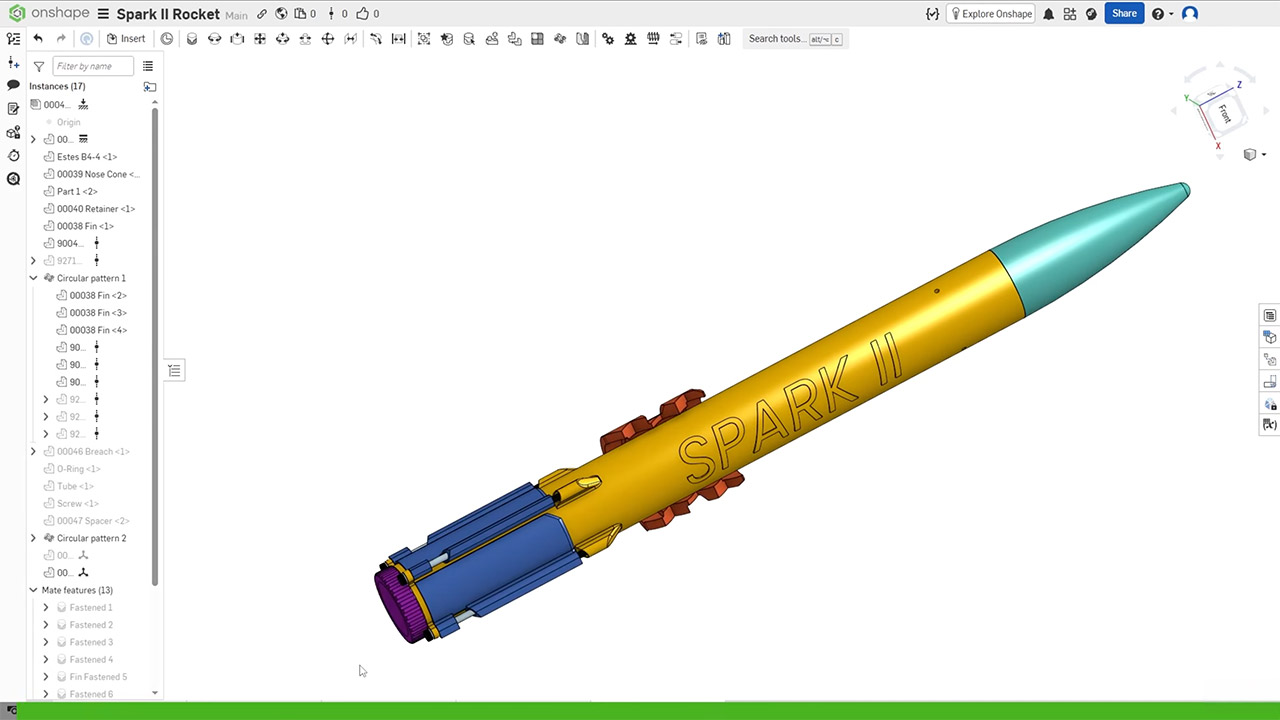1280x720 pixels.
Task: Click the thumbs-up like icon
Action: [362, 14]
